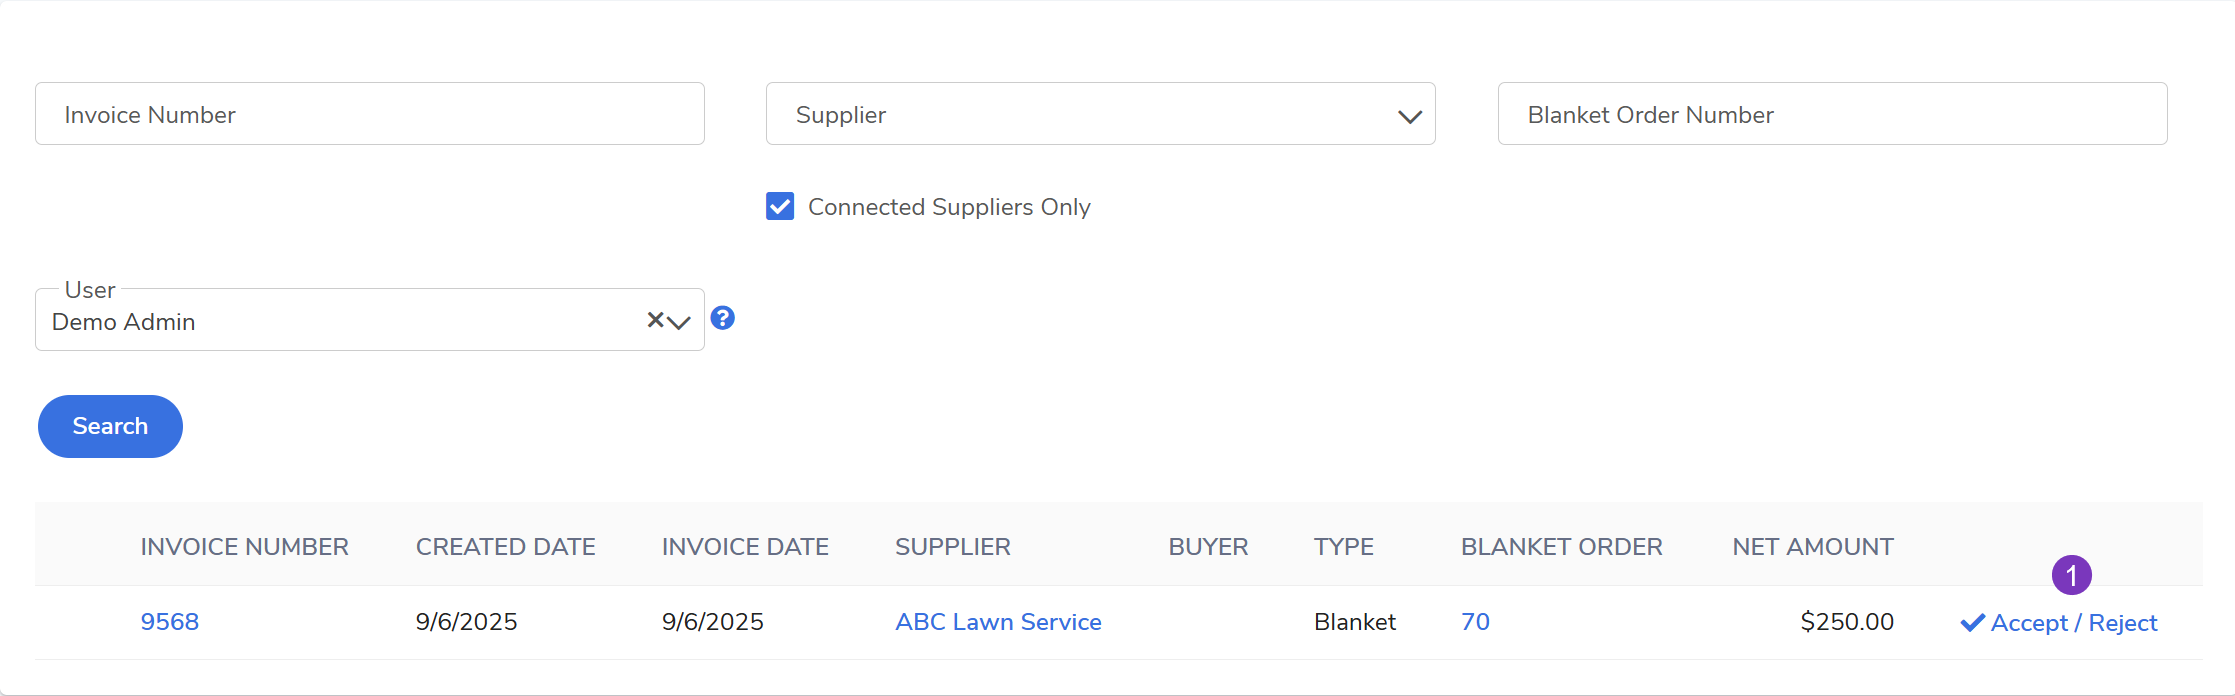Sort by Supplier column header
This screenshot has height=696, width=2235.
point(952,547)
